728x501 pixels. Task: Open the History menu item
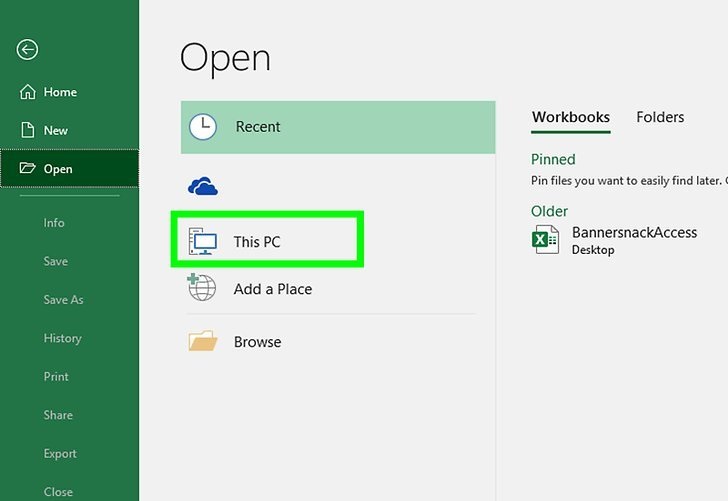pyautogui.click(x=62, y=338)
